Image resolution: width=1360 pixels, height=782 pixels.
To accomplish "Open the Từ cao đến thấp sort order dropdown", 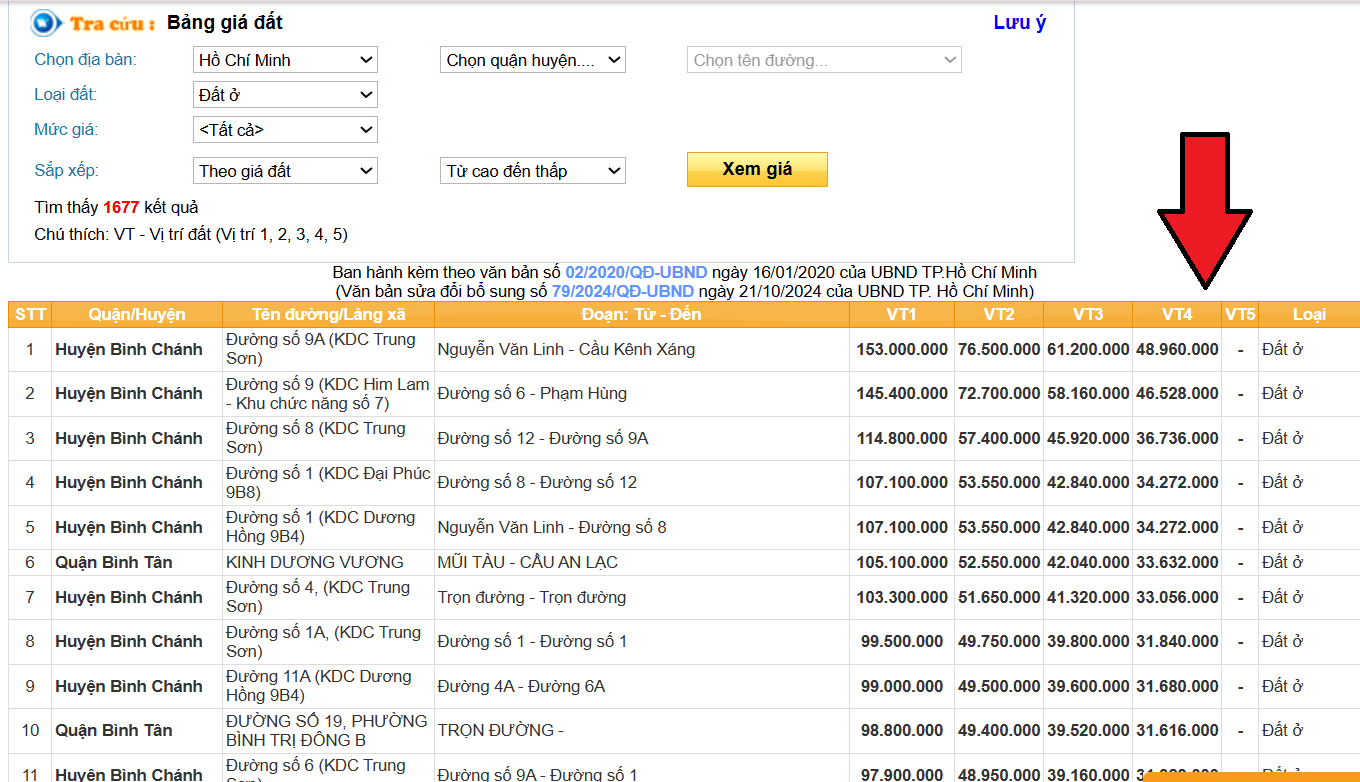I will tap(533, 171).
